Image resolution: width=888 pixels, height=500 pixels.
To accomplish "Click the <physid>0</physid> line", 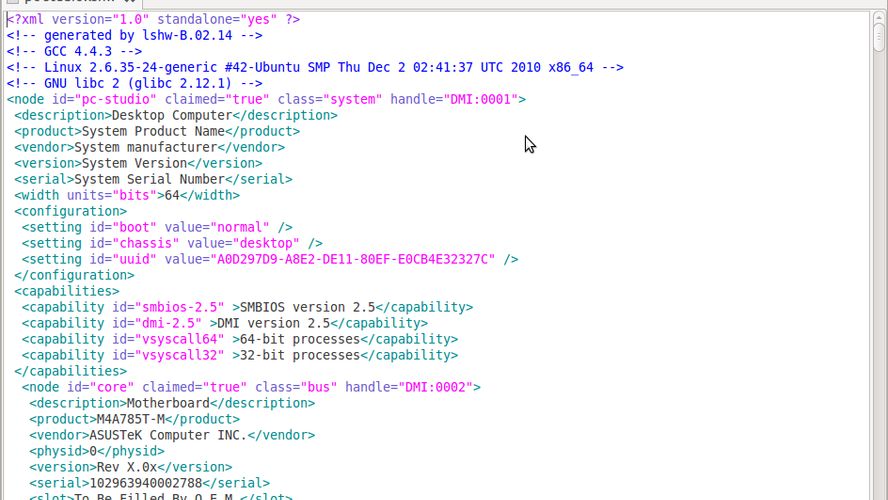I will (97, 451).
